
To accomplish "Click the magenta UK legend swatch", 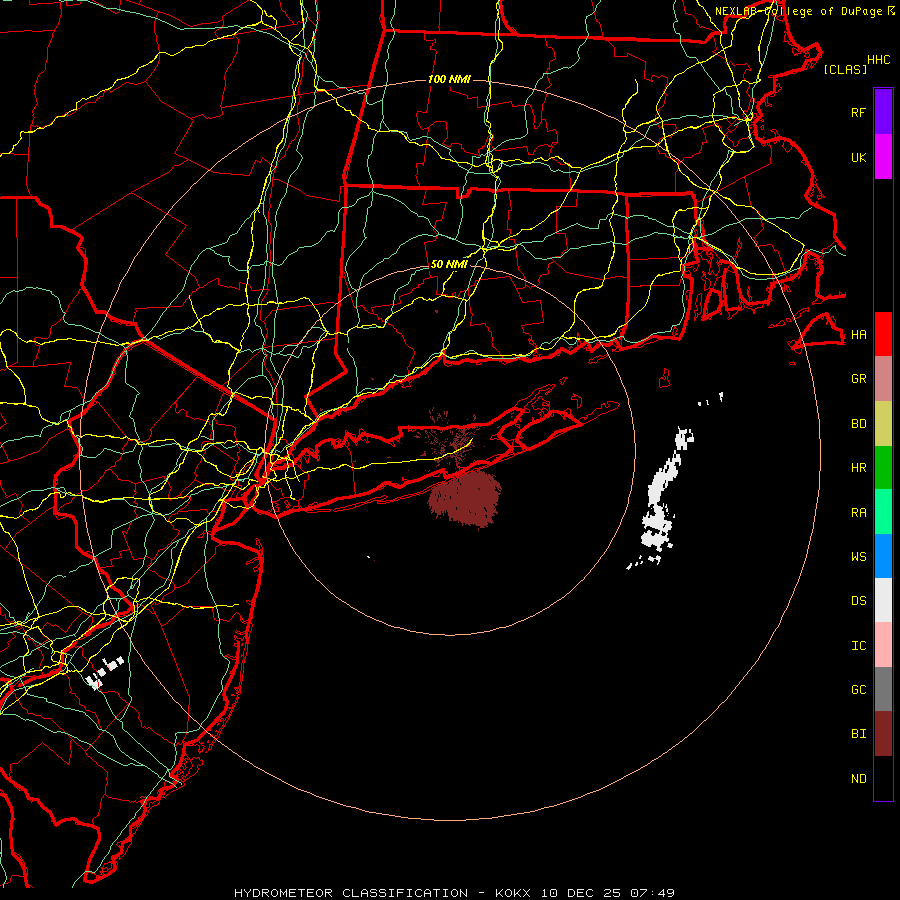I will coord(883,157).
